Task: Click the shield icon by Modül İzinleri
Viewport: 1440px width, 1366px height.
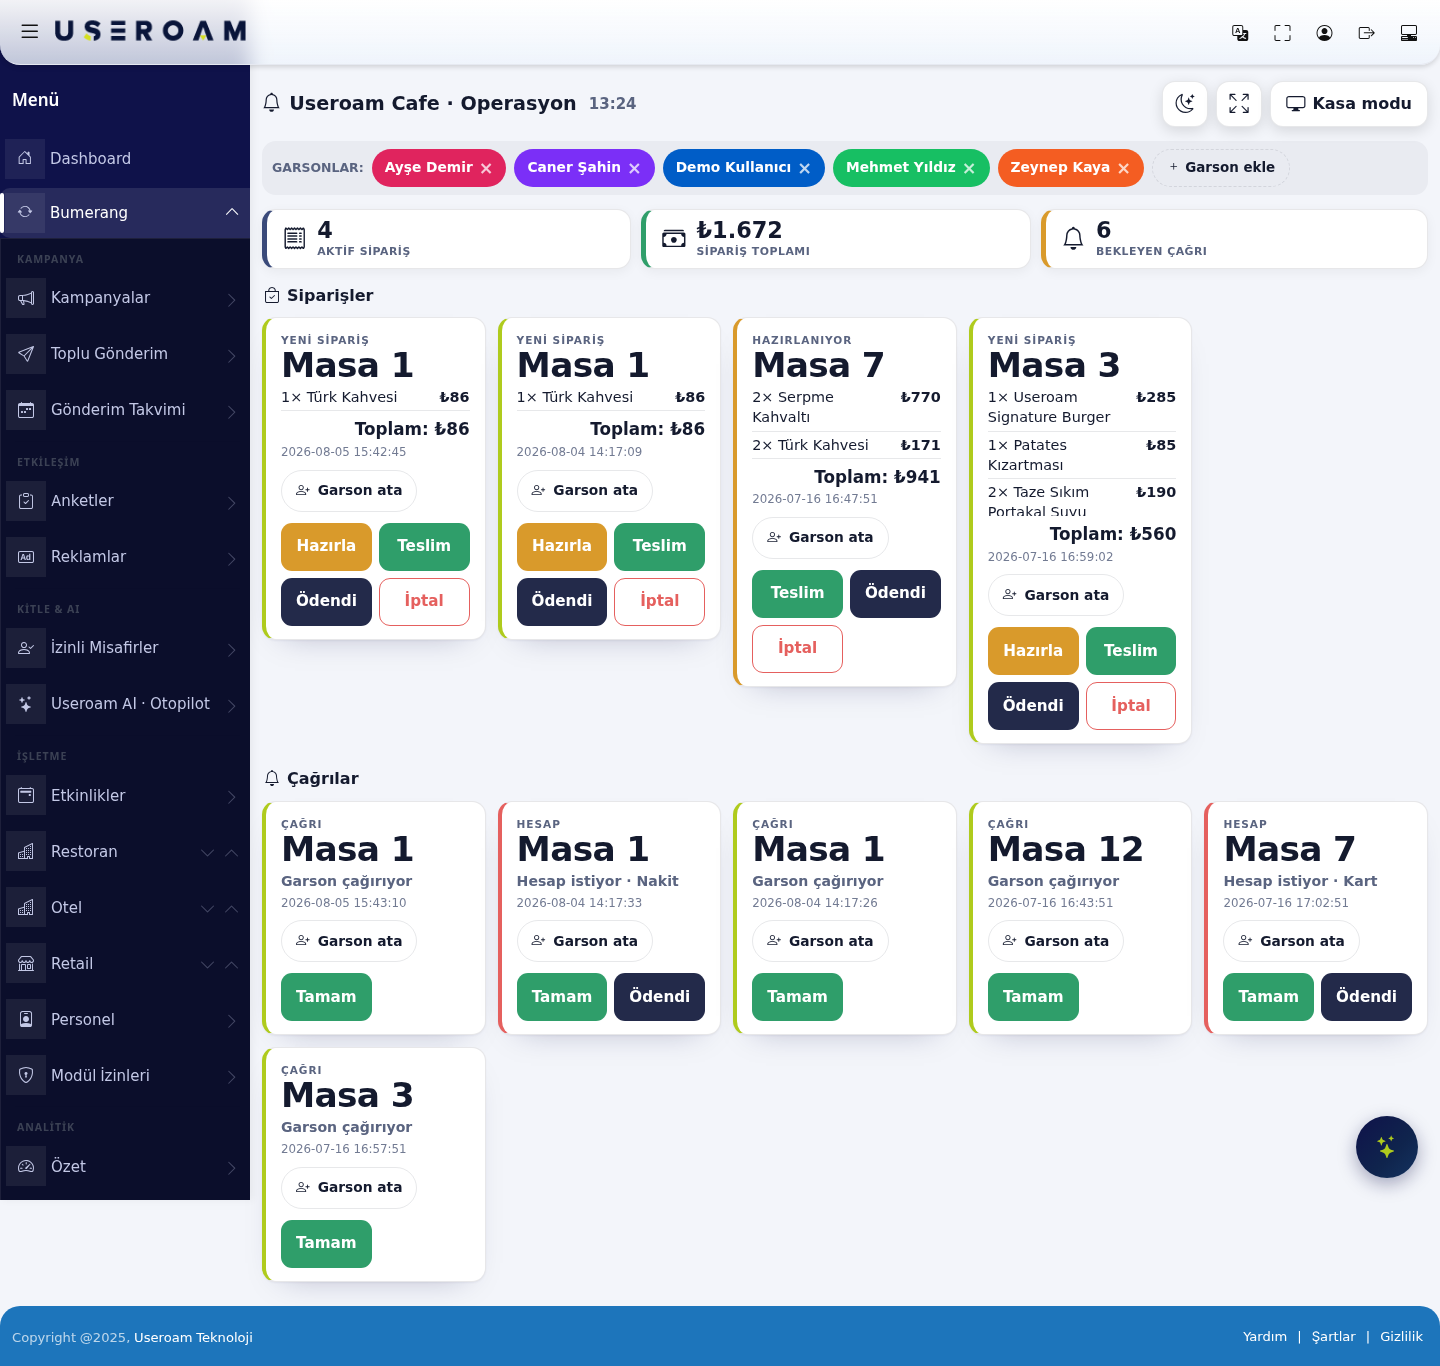Action: click(x=26, y=1076)
